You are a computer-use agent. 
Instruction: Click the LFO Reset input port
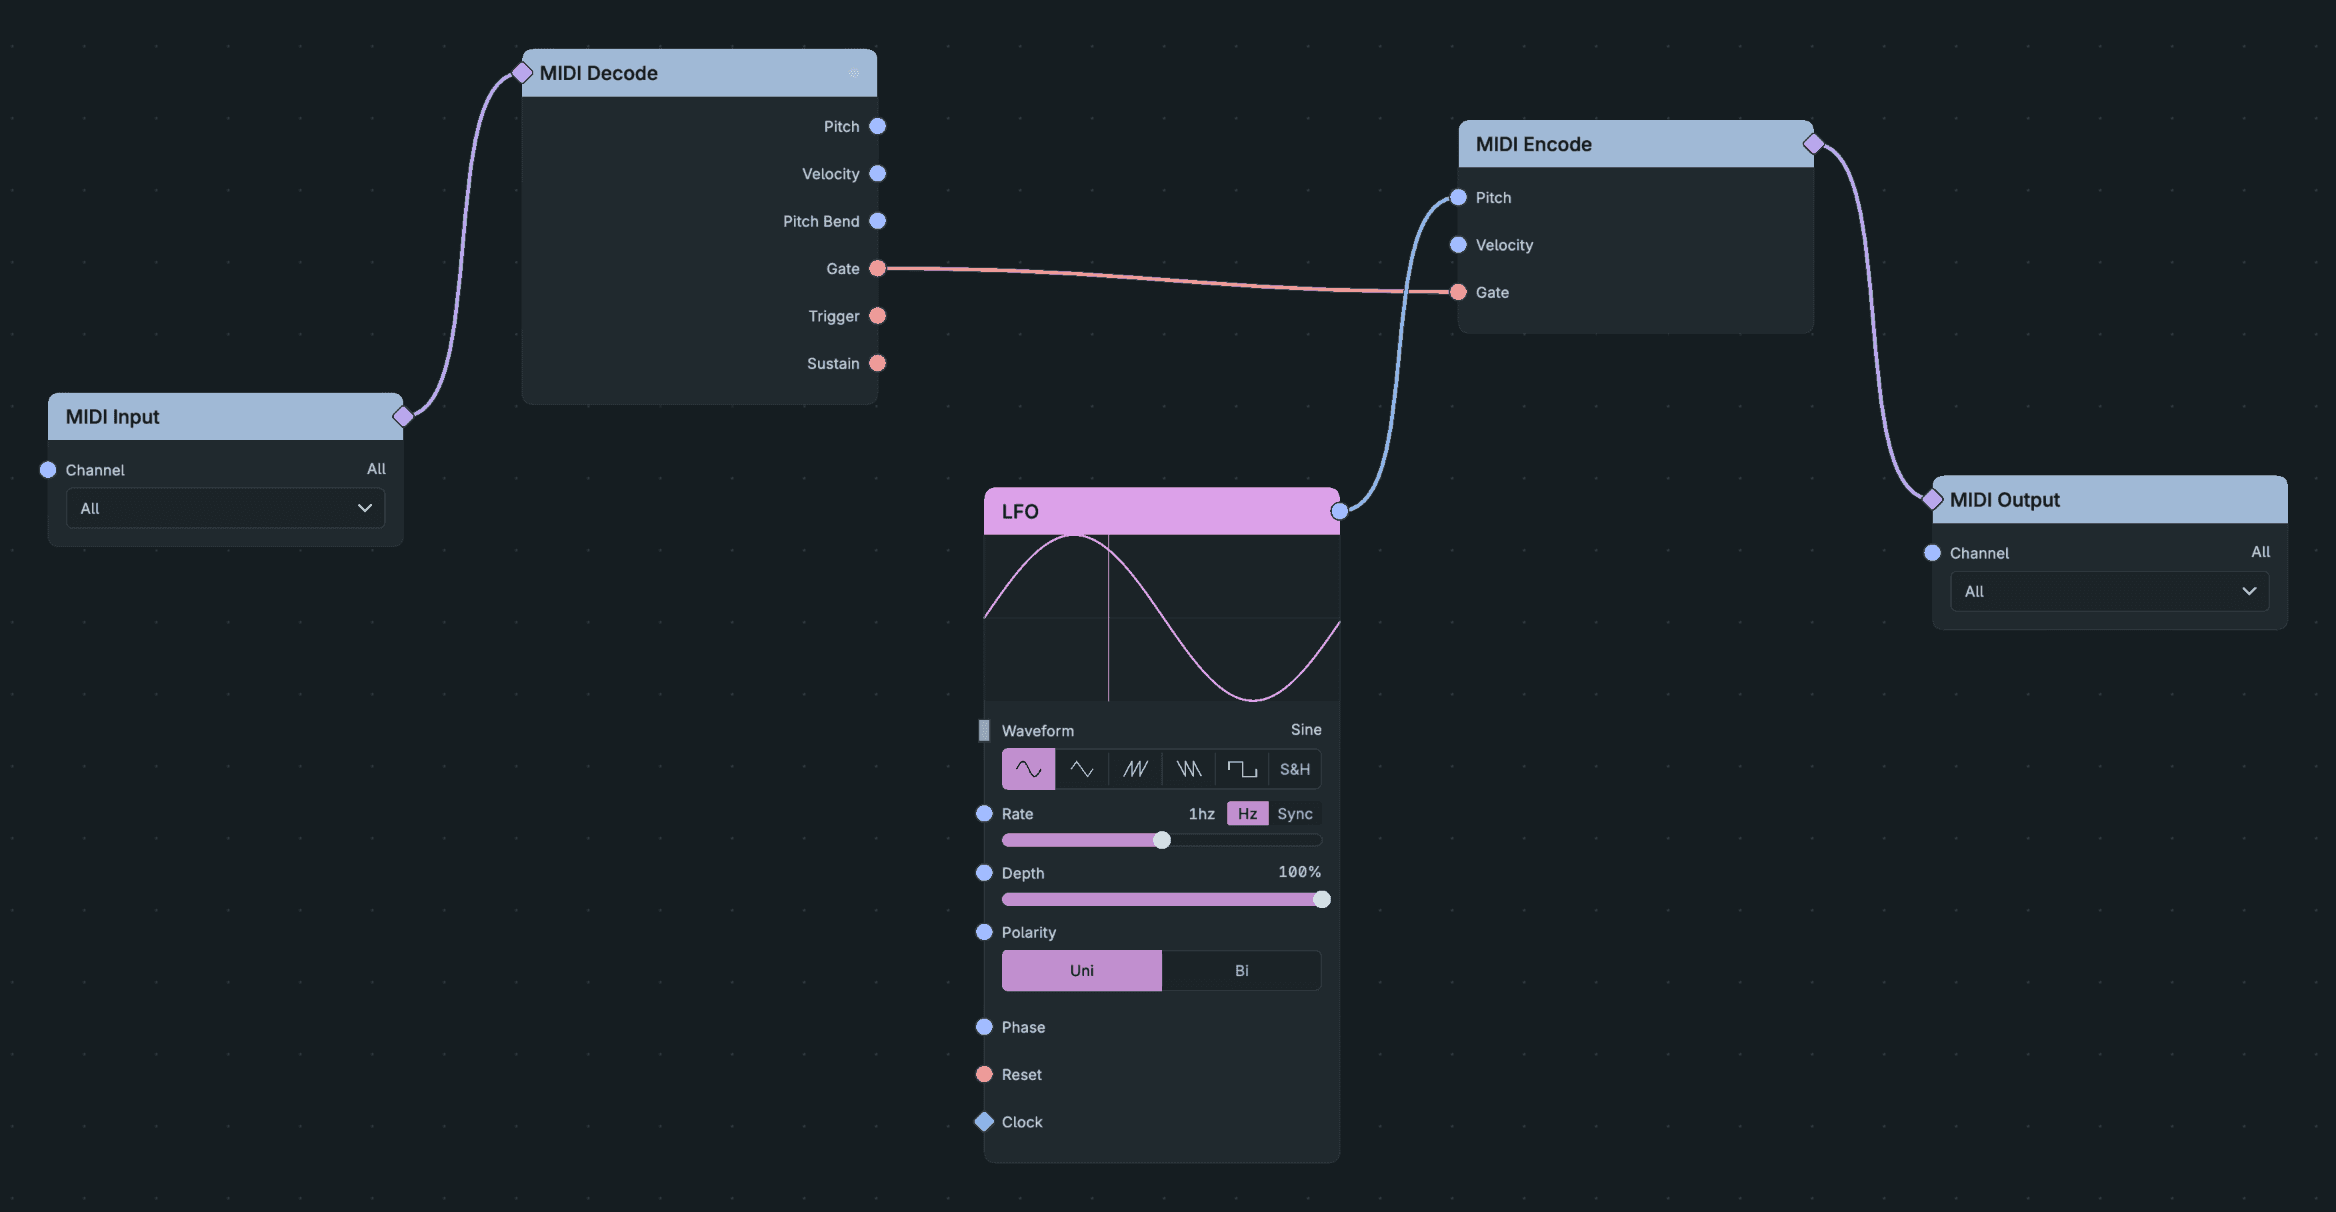tap(984, 1074)
